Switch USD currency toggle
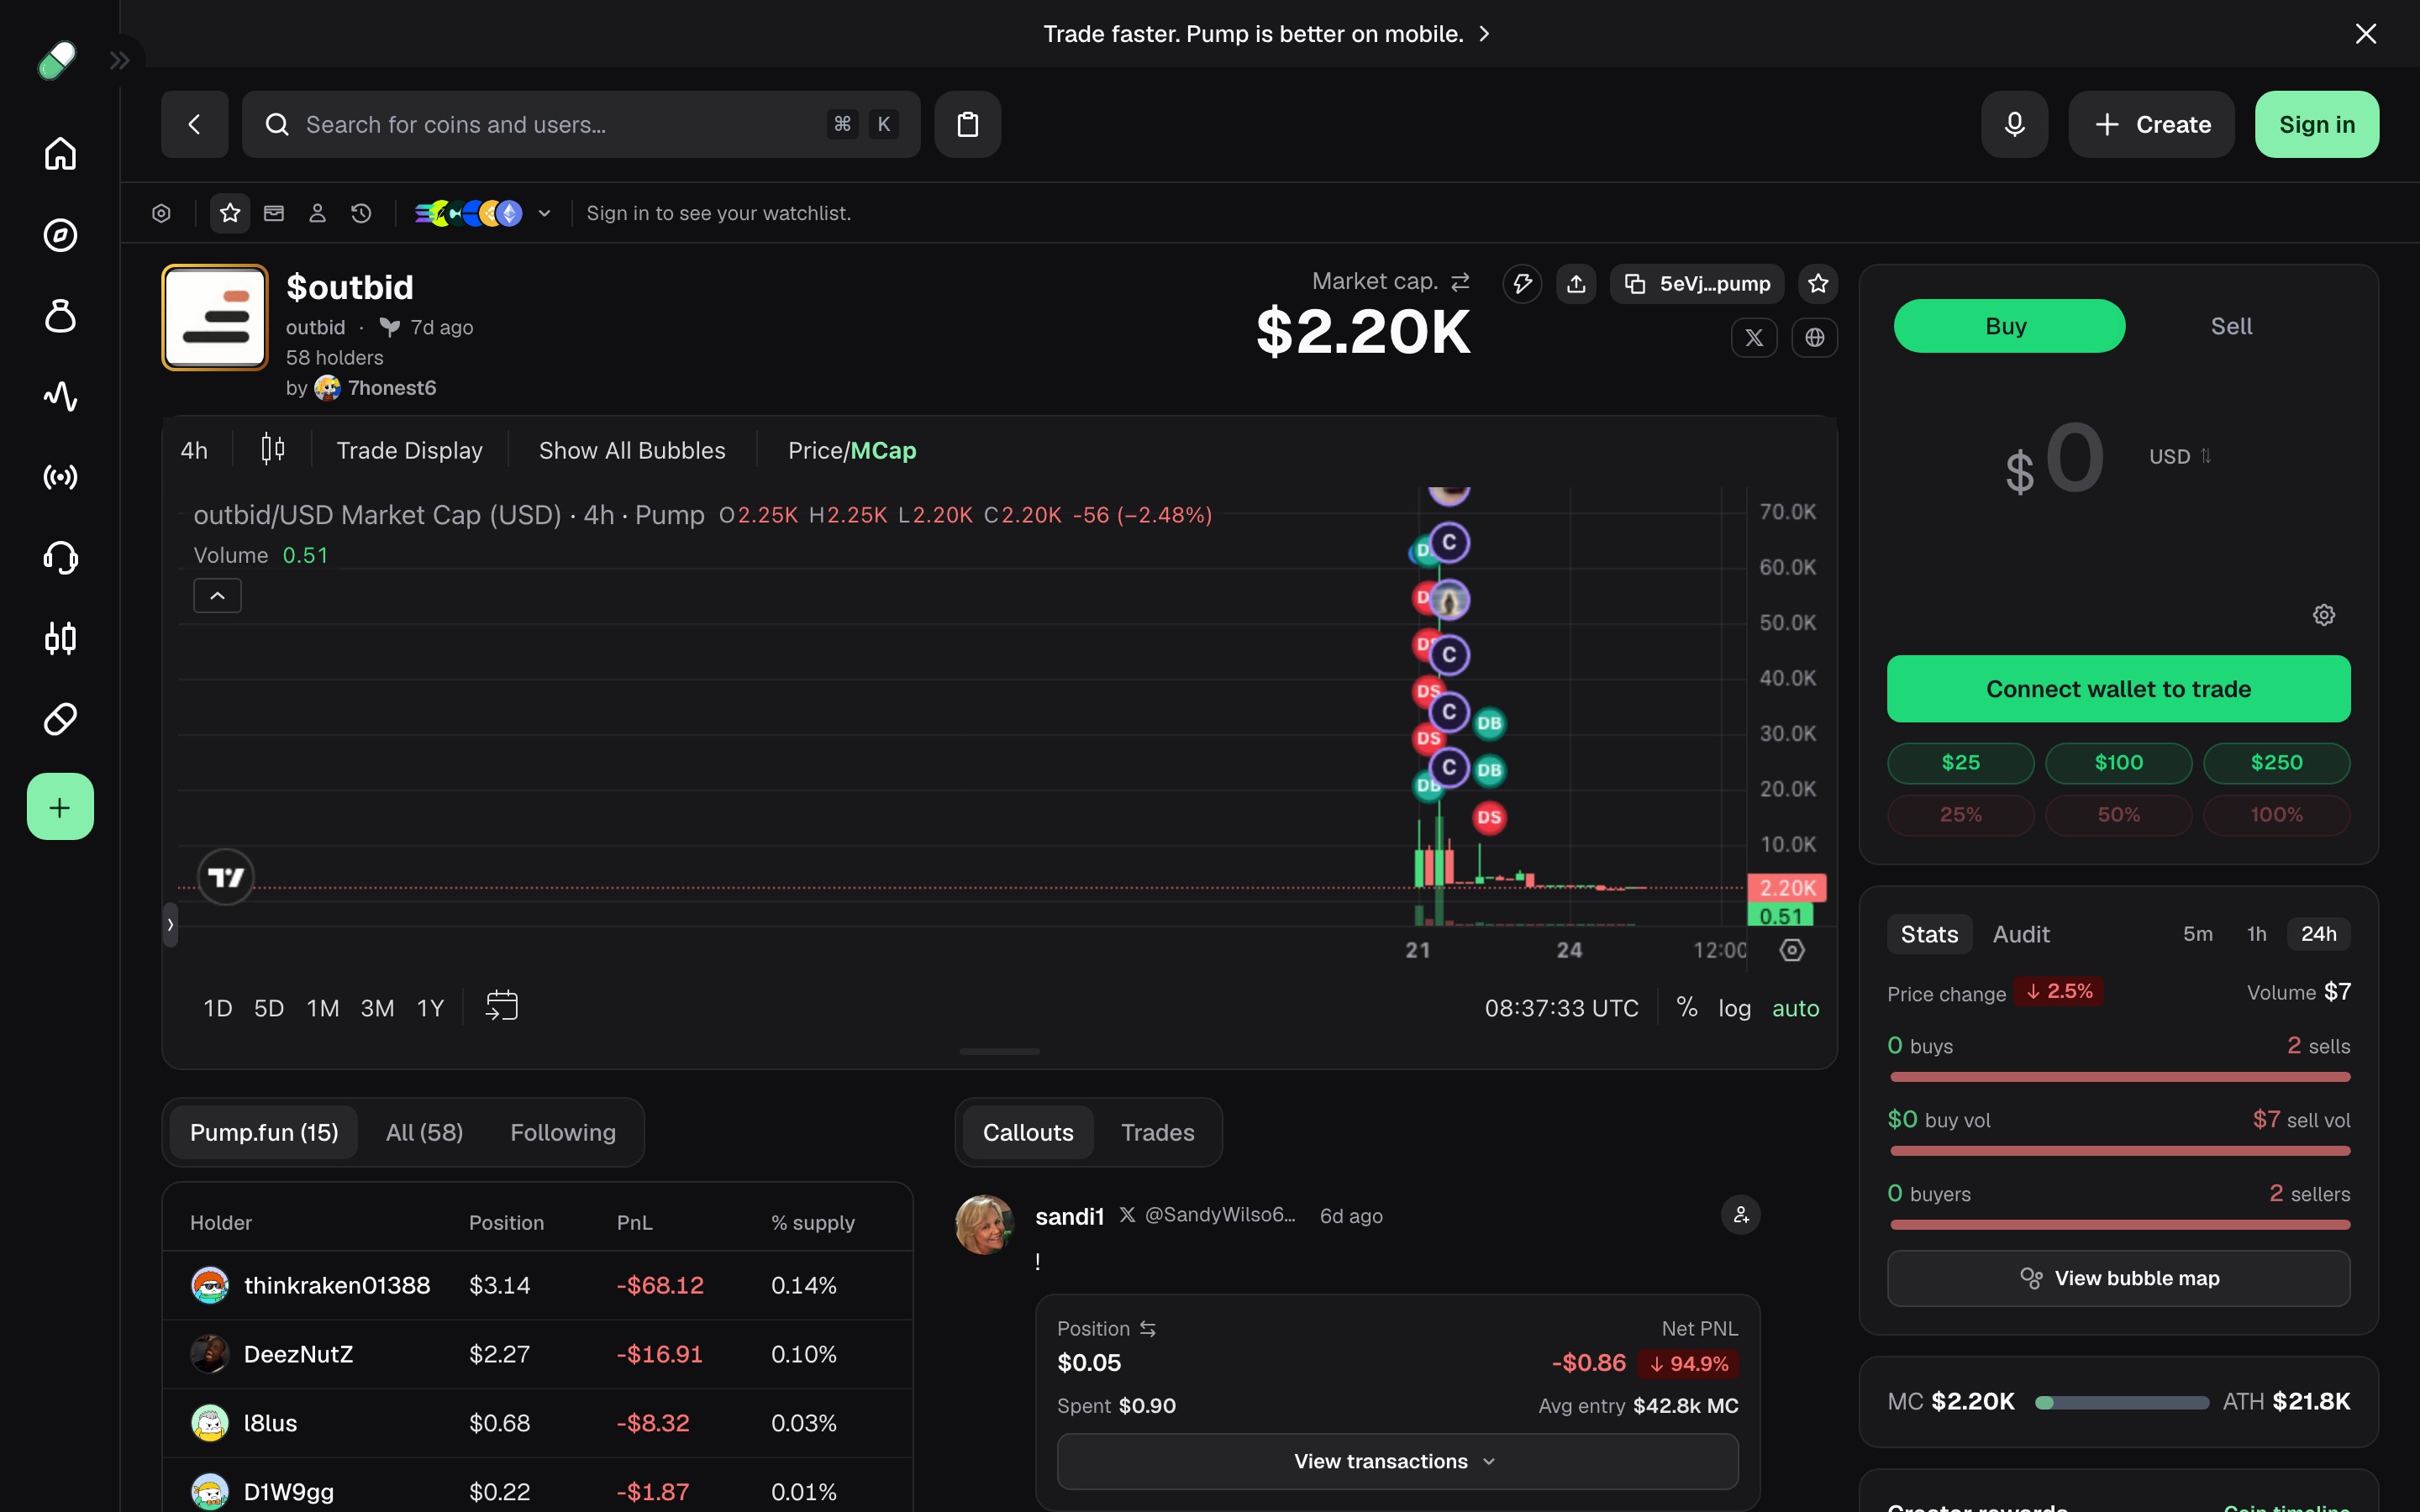 2180,457
